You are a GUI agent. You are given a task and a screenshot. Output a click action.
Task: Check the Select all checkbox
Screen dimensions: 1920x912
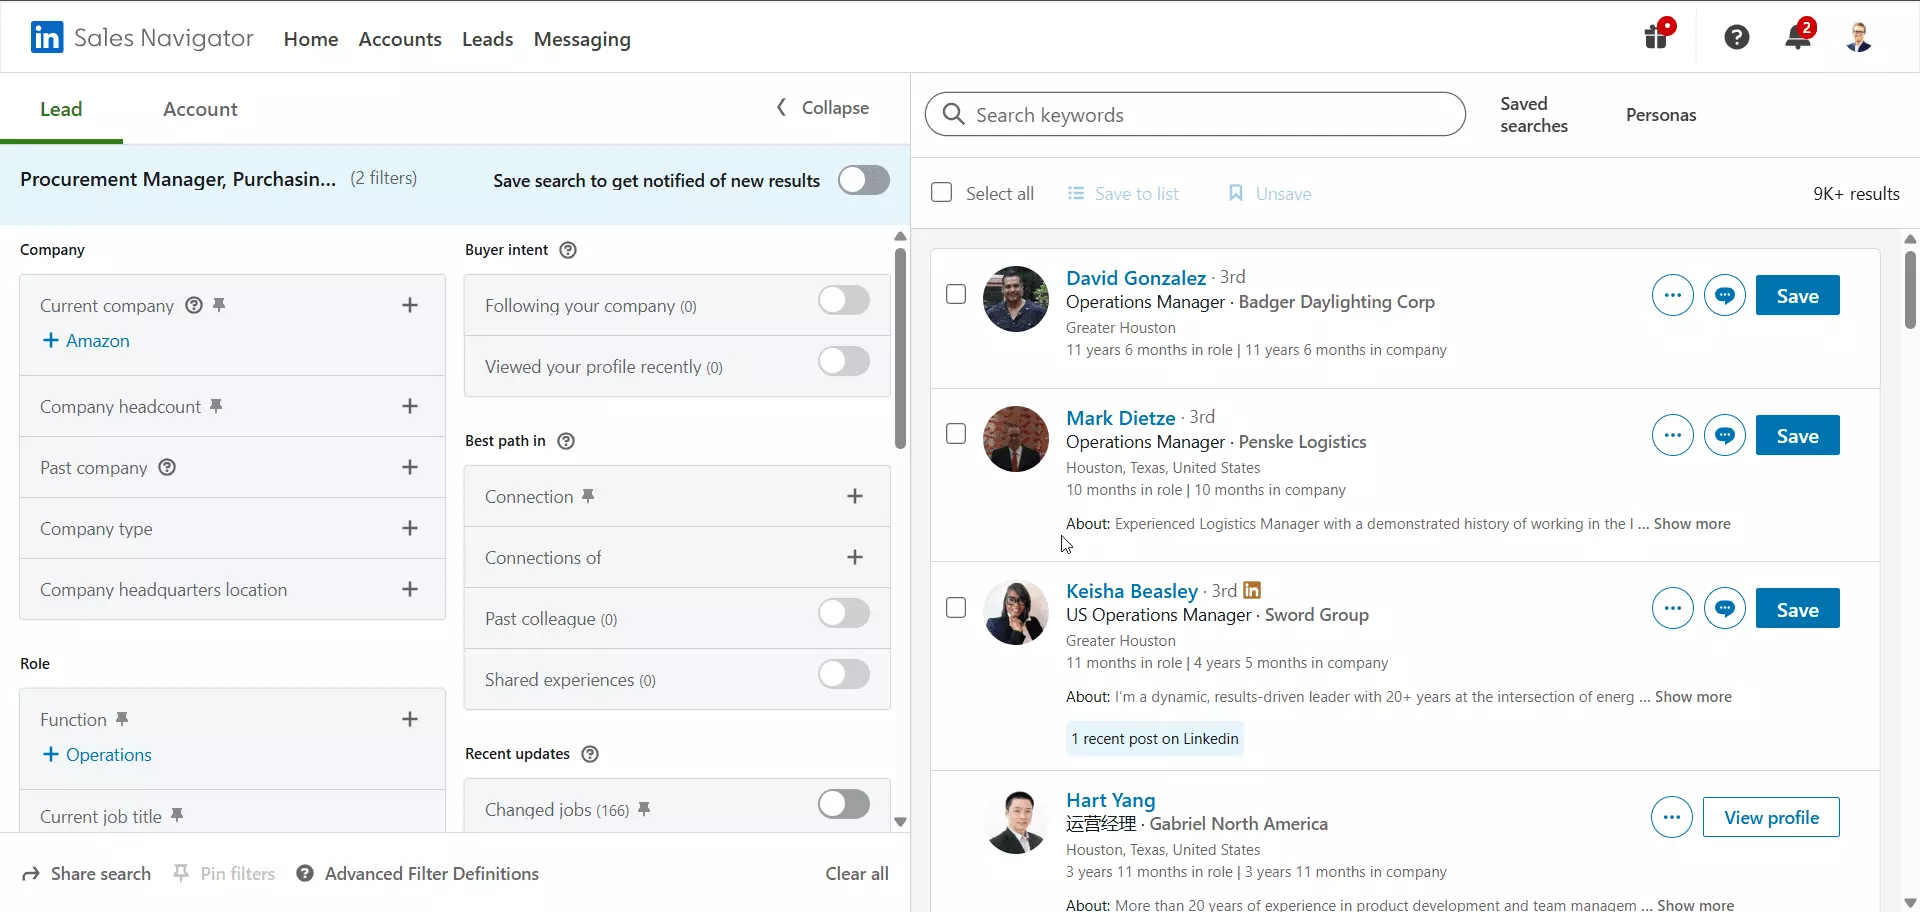coord(941,192)
